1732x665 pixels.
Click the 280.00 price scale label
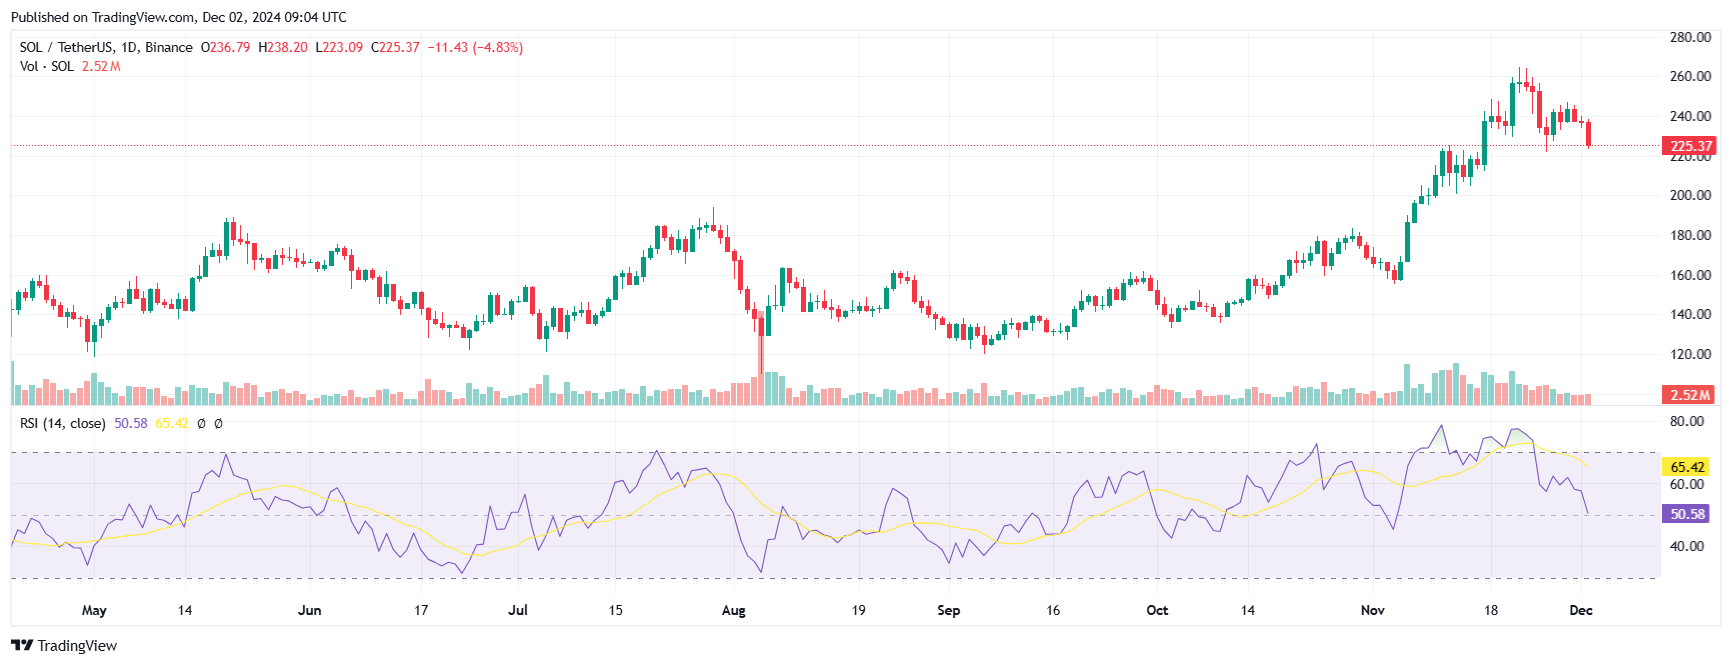point(1690,37)
